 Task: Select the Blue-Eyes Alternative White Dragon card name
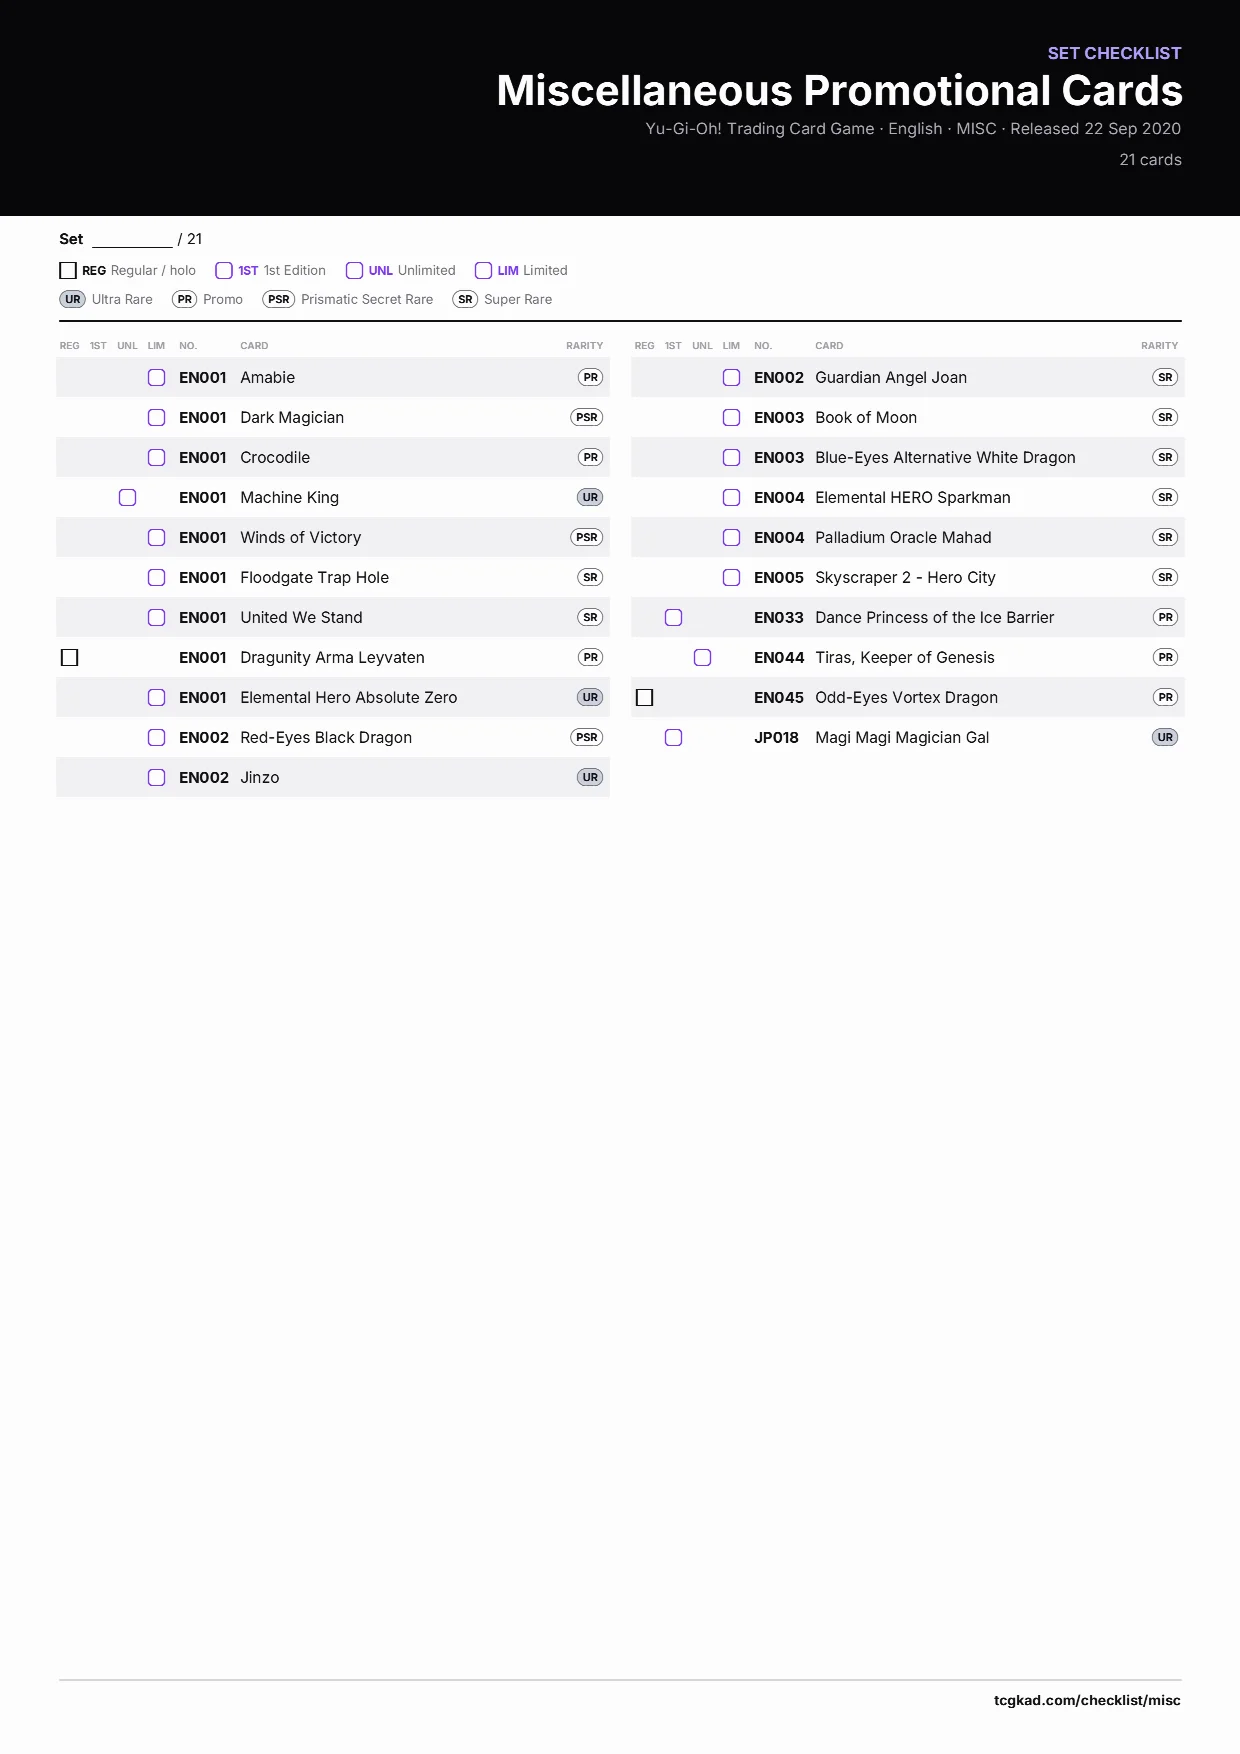point(945,457)
